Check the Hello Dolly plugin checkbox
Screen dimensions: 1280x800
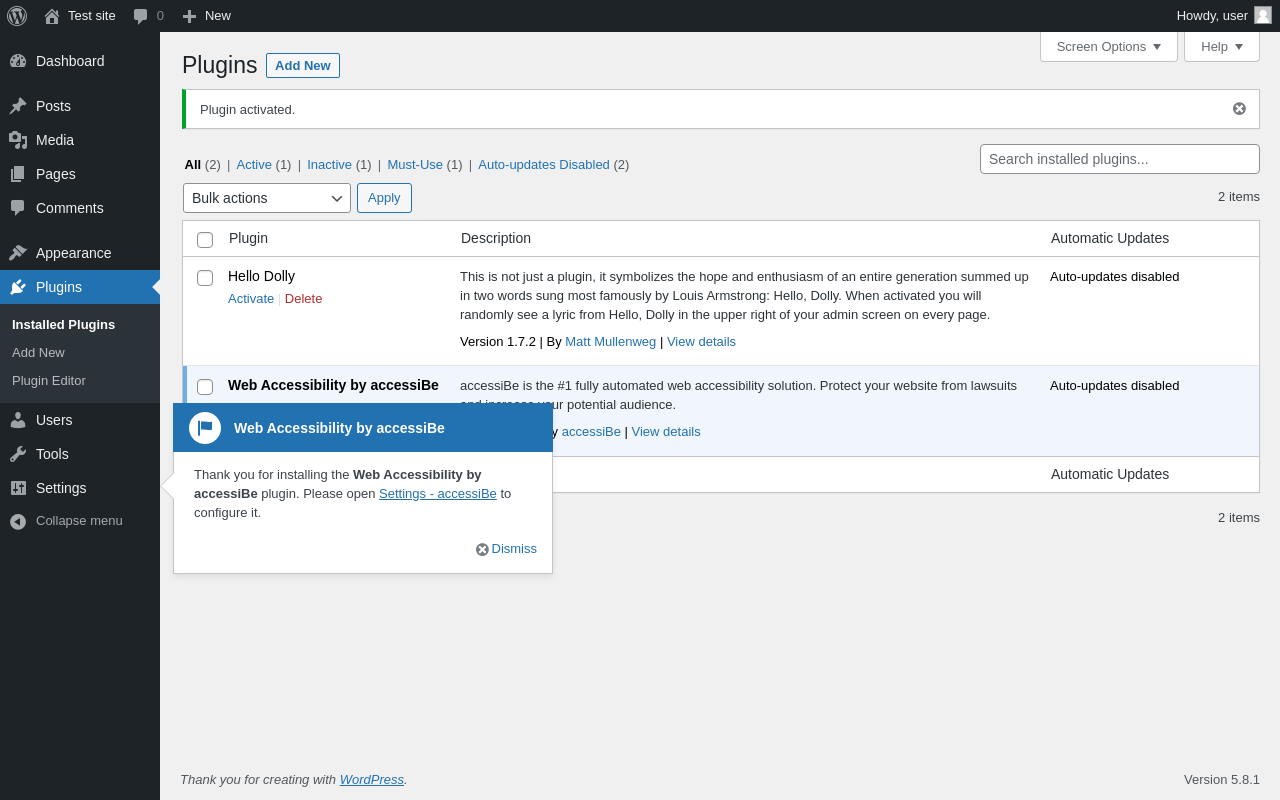click(x=205, y=278)
